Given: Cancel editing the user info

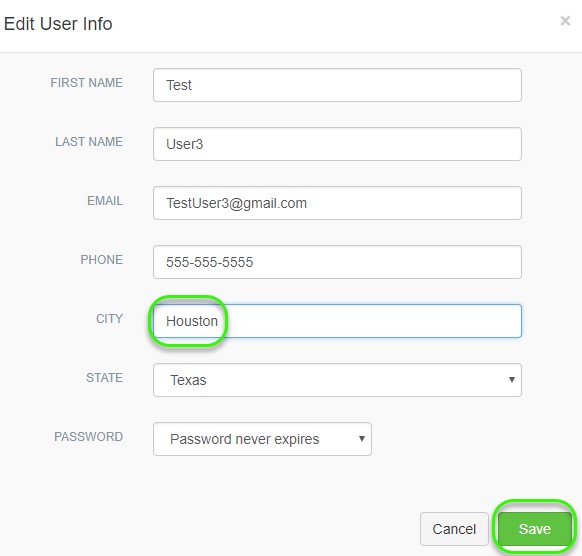Looking at the screenshot, I should pos(454,529).
